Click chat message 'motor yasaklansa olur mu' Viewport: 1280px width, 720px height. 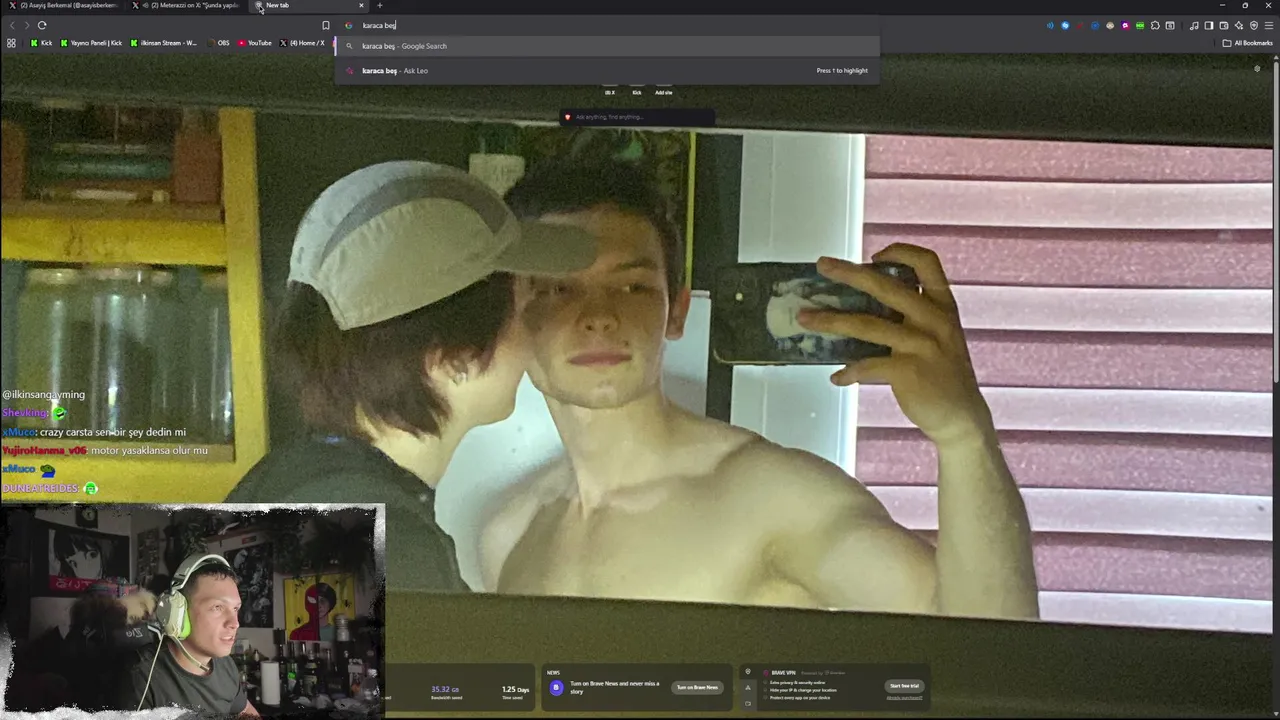[x=147, y=451]
